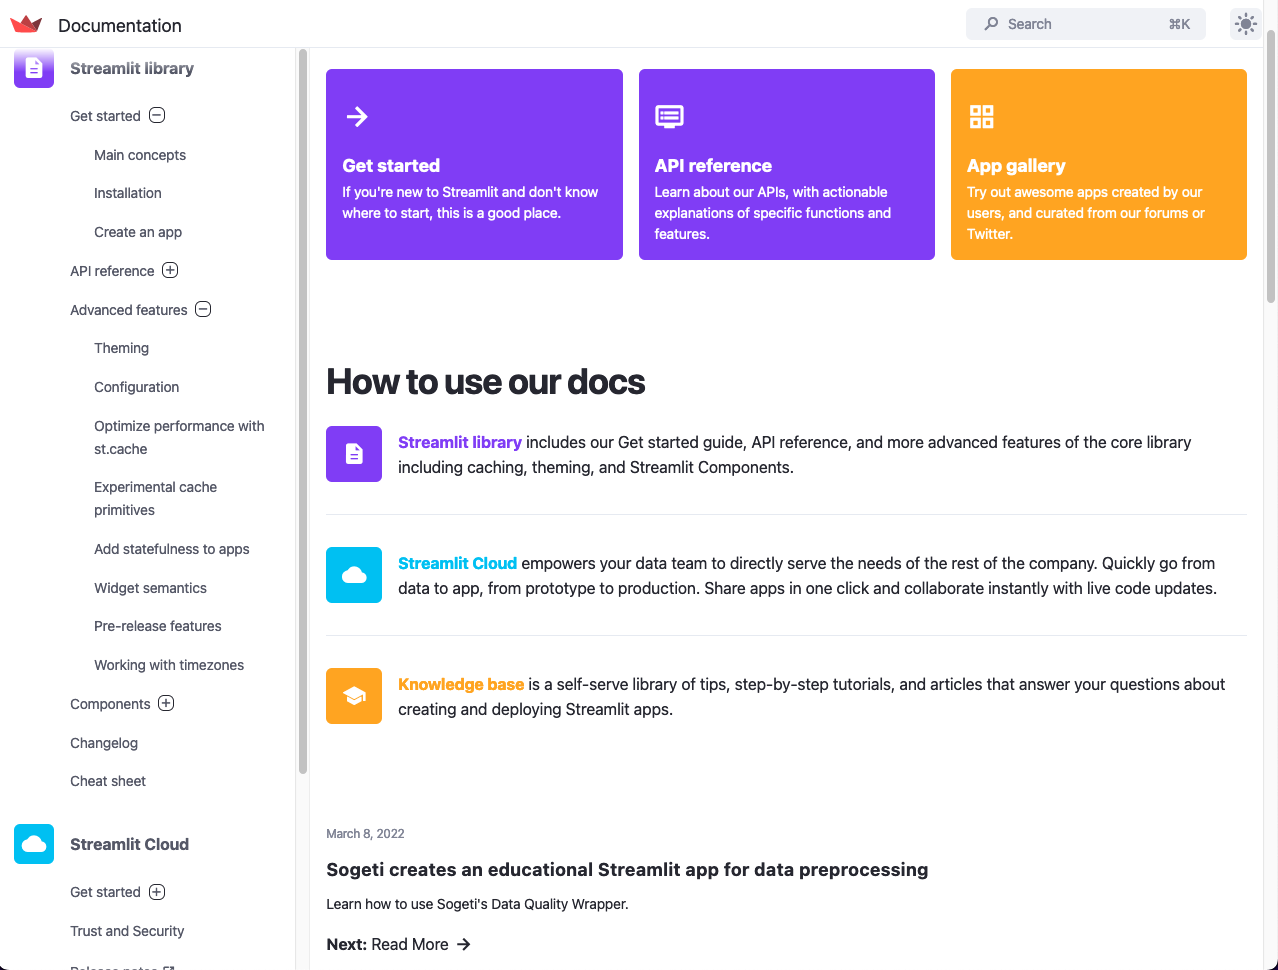Expand Get started under Streamlit Cloud
The image size is (1278, 970).
[157, 892]
